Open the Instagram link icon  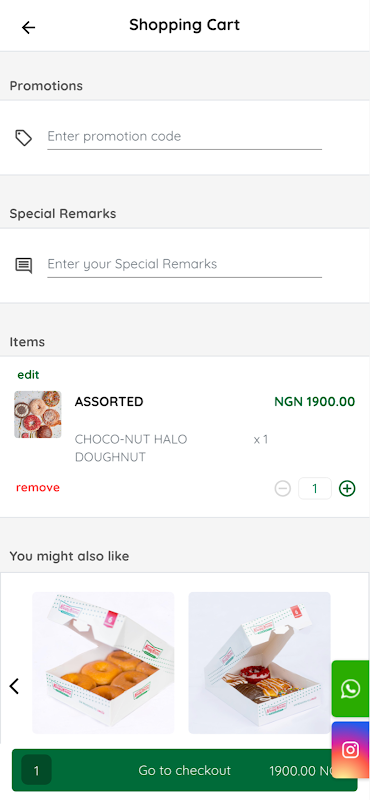[351, 749]
